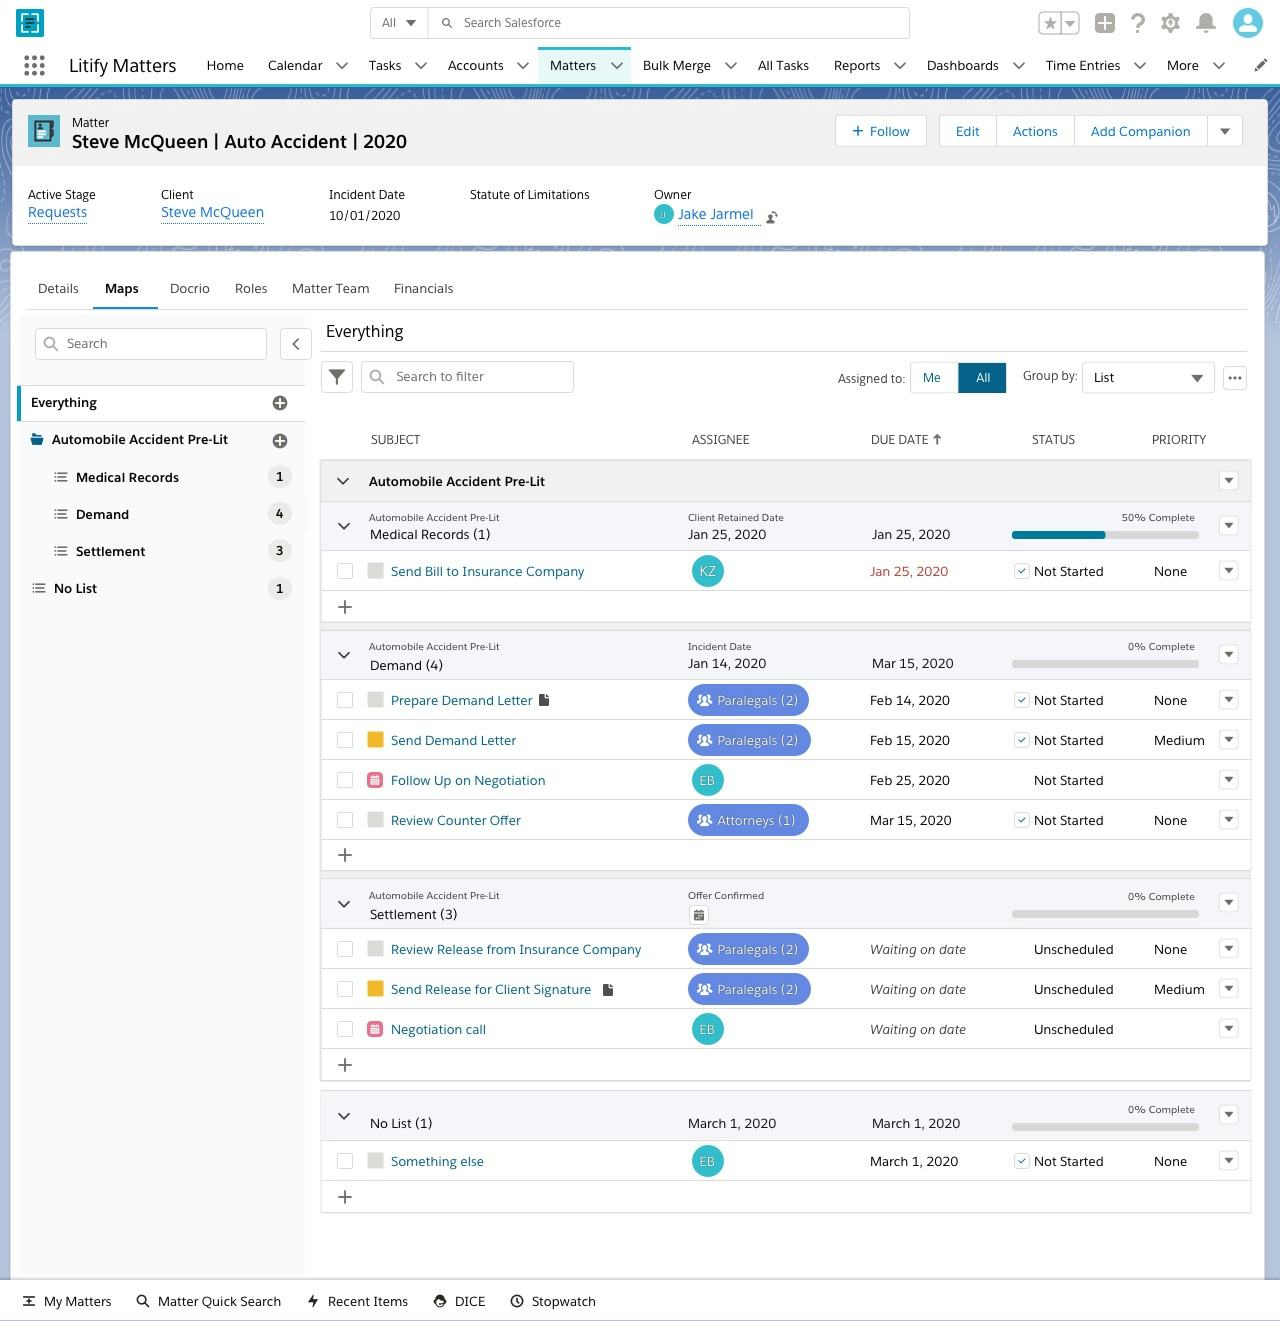Screen dimensions: 1280x1321
Task: Click the EB avatar on Follow Up on Negotiation row
Action: coord(708,780)
